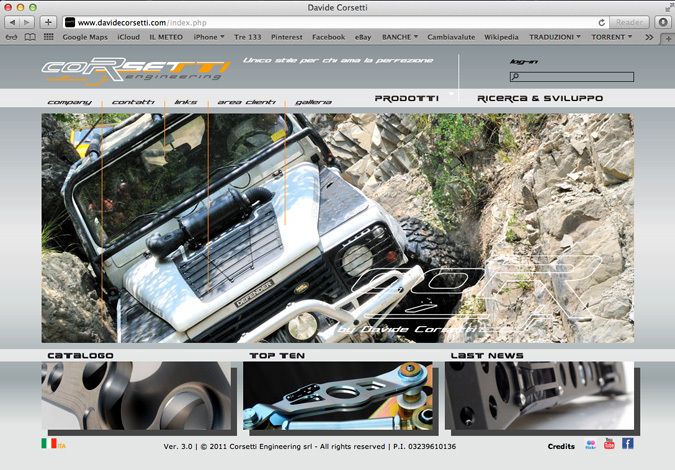Click the Flickr icon in the footer
The image size is (675, 470).
point(590,444)
